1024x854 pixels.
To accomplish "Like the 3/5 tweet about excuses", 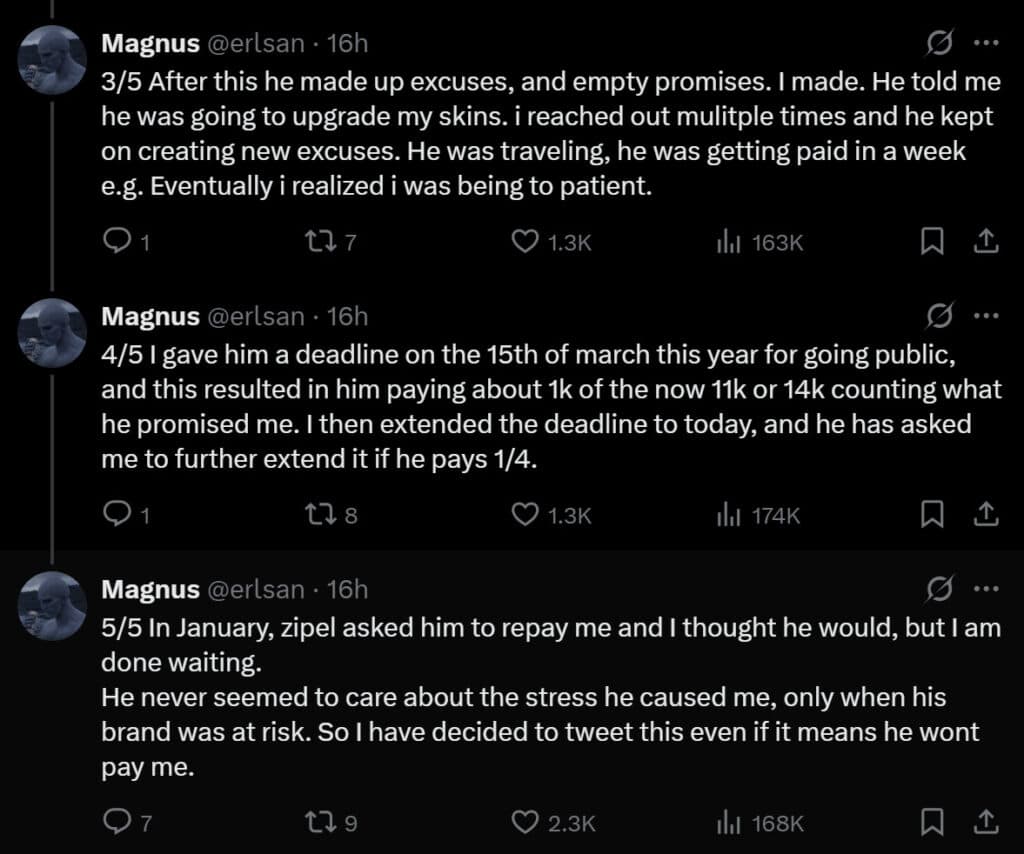I will (526, 241).
